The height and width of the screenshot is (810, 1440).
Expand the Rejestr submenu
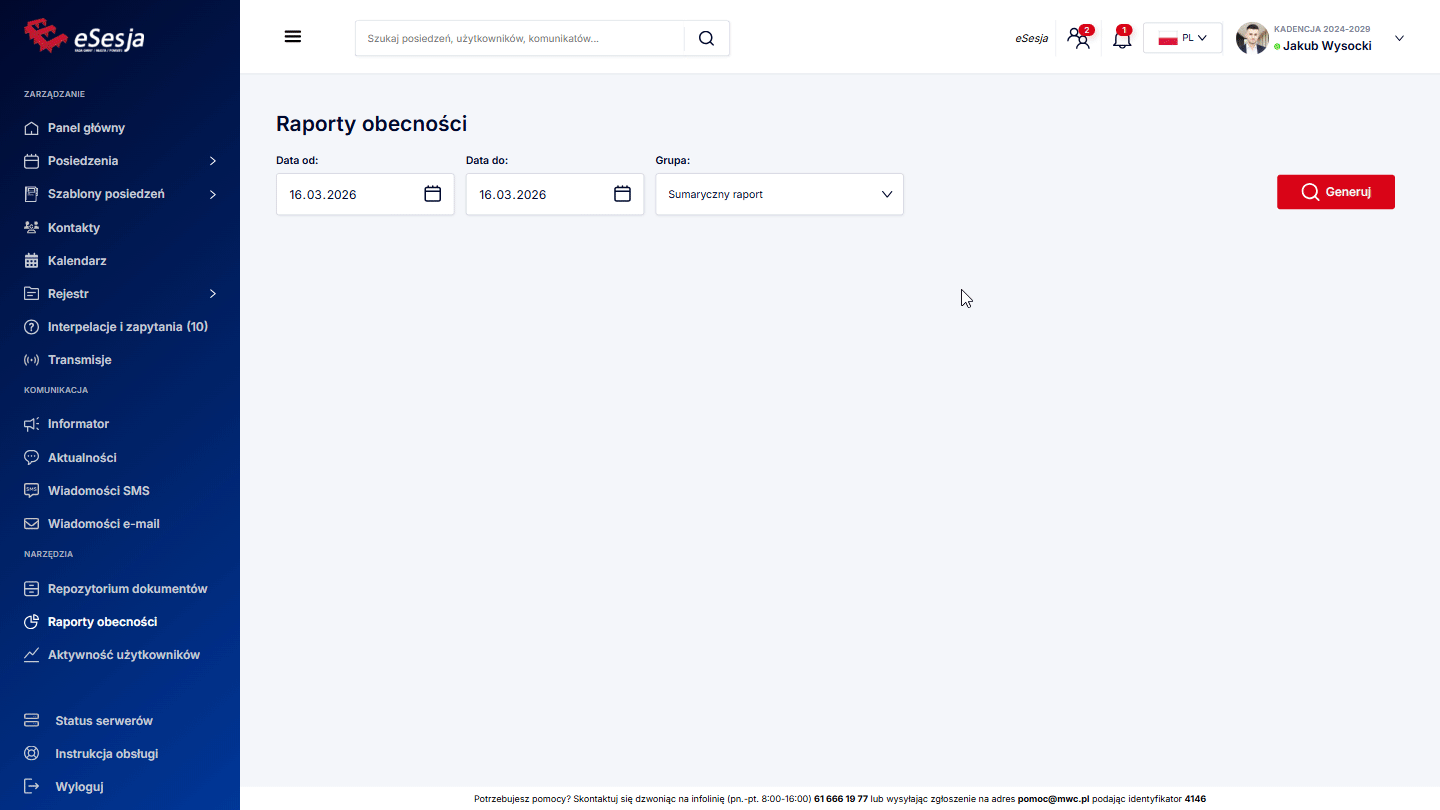212,294
